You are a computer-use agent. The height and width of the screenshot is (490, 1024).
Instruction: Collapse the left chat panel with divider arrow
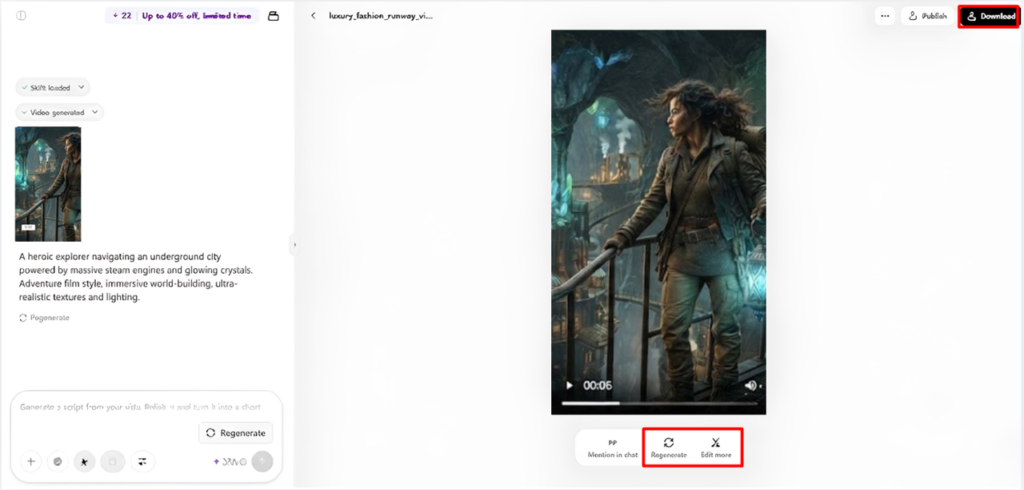(x=294, y=245)
